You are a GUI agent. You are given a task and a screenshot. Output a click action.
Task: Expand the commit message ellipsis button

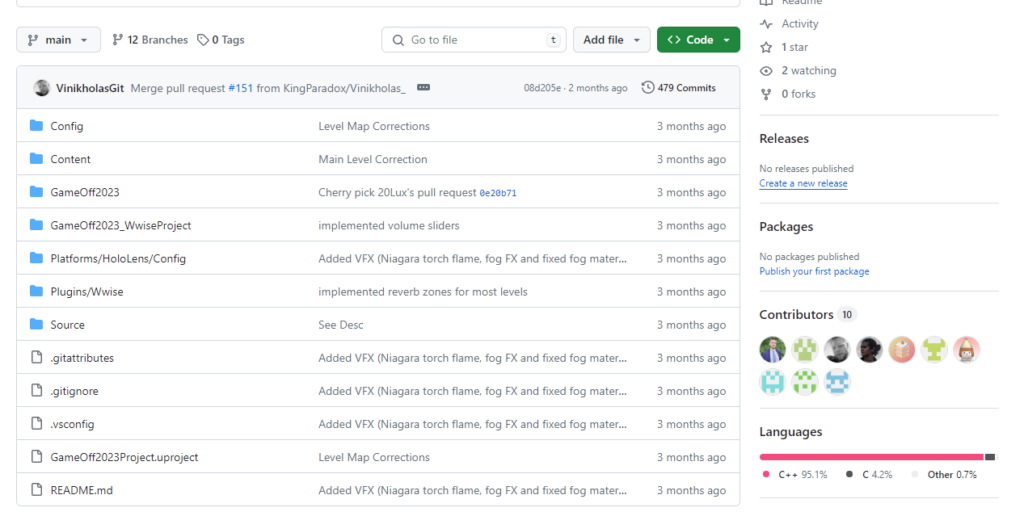(423, 88)
